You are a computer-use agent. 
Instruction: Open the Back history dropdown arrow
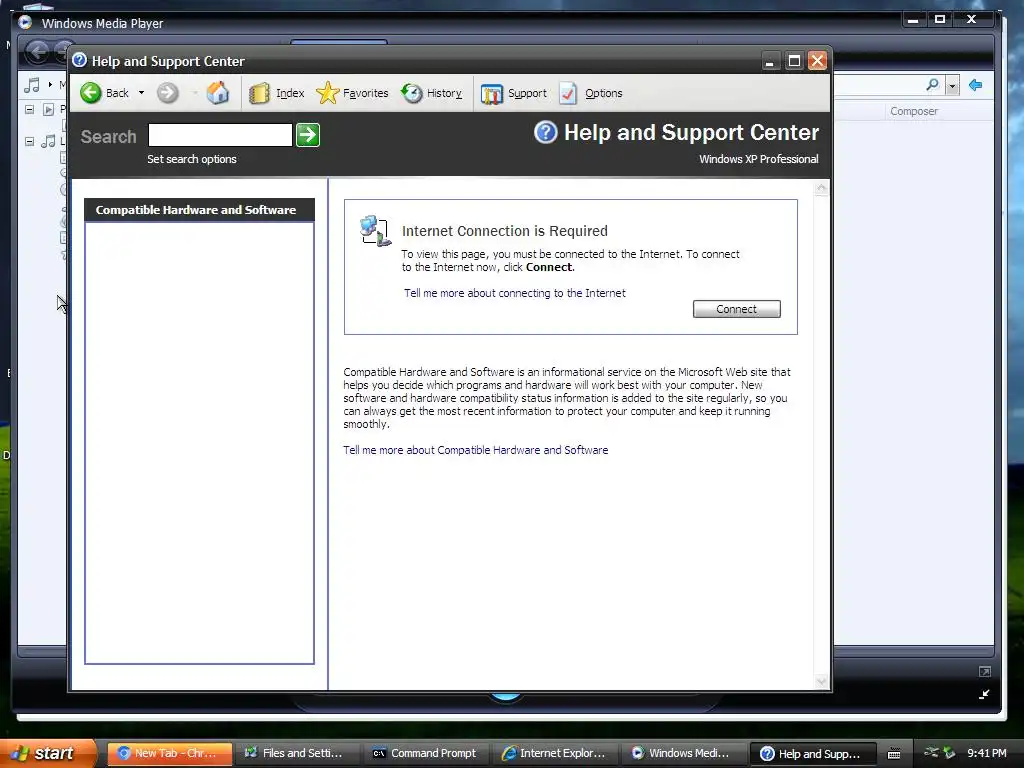(x=141, y=93)
